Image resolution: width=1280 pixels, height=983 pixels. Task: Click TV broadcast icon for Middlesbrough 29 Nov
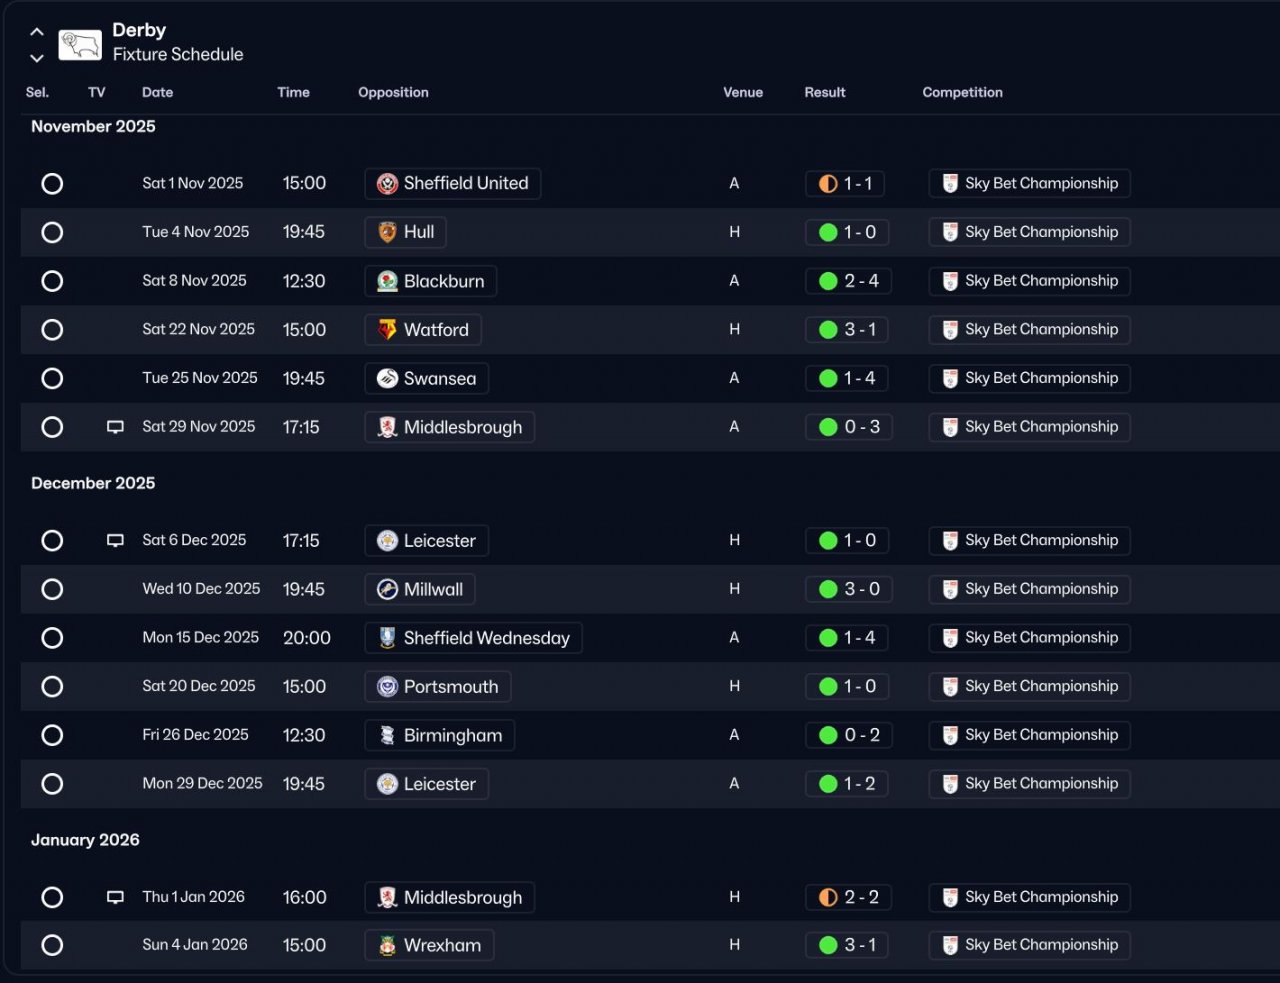(x=116, y=427)
